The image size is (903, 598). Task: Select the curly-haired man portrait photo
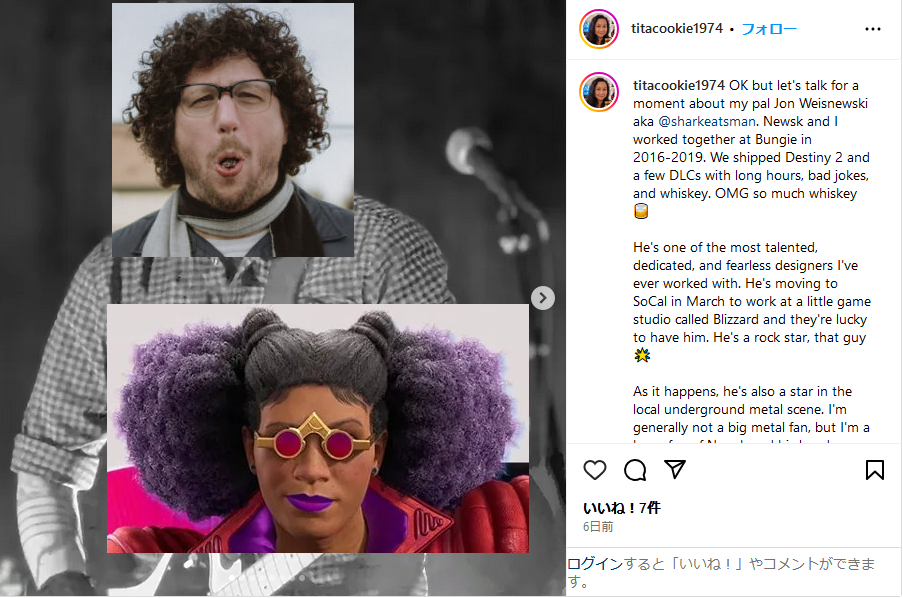[233, 130]
